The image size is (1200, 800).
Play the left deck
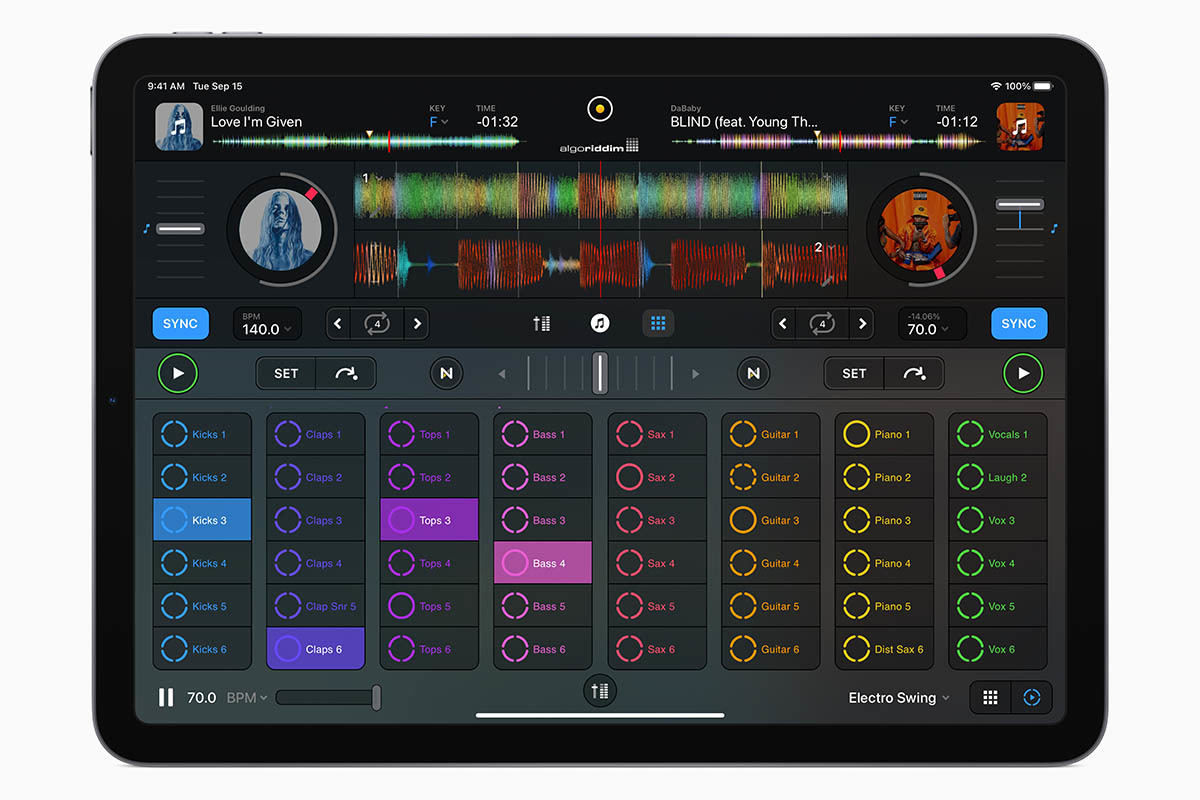coord(178,373)
